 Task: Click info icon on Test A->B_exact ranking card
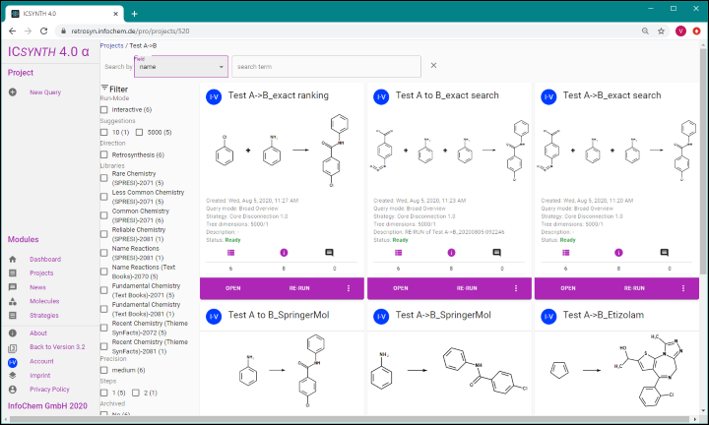tap(284, 253)
